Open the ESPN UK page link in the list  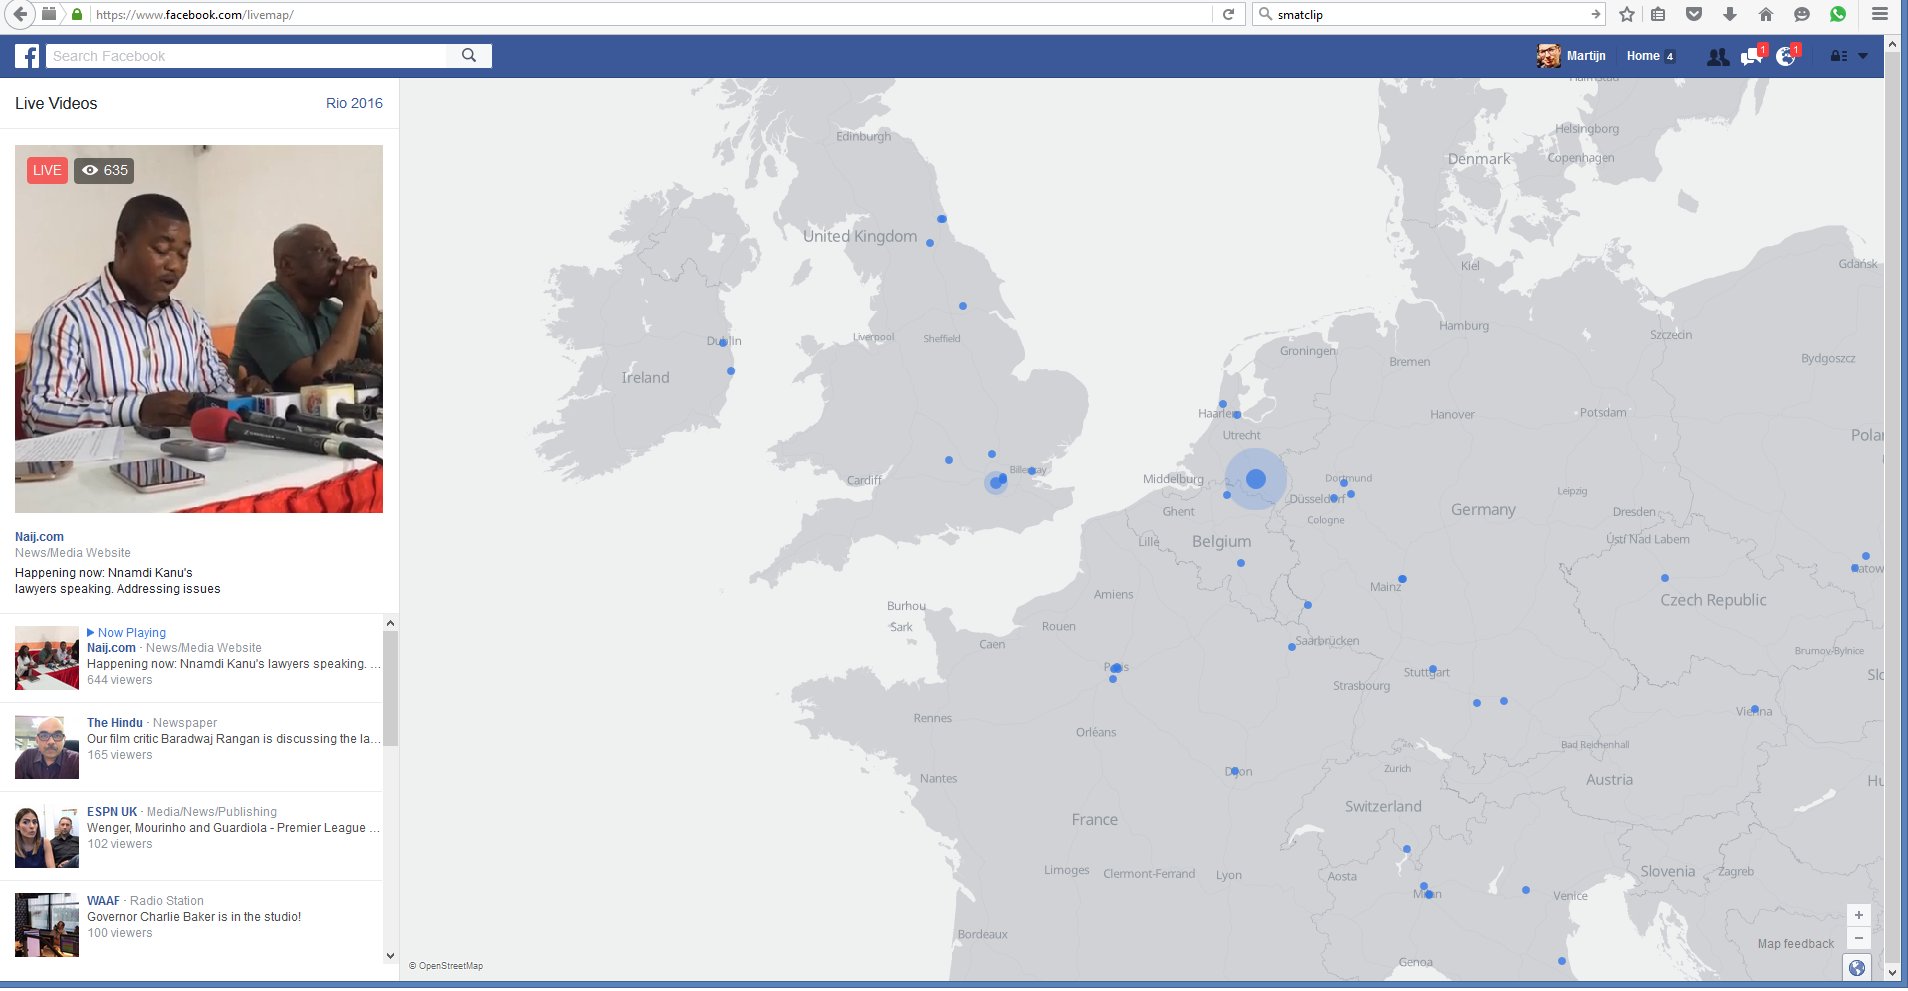(112, 812)
